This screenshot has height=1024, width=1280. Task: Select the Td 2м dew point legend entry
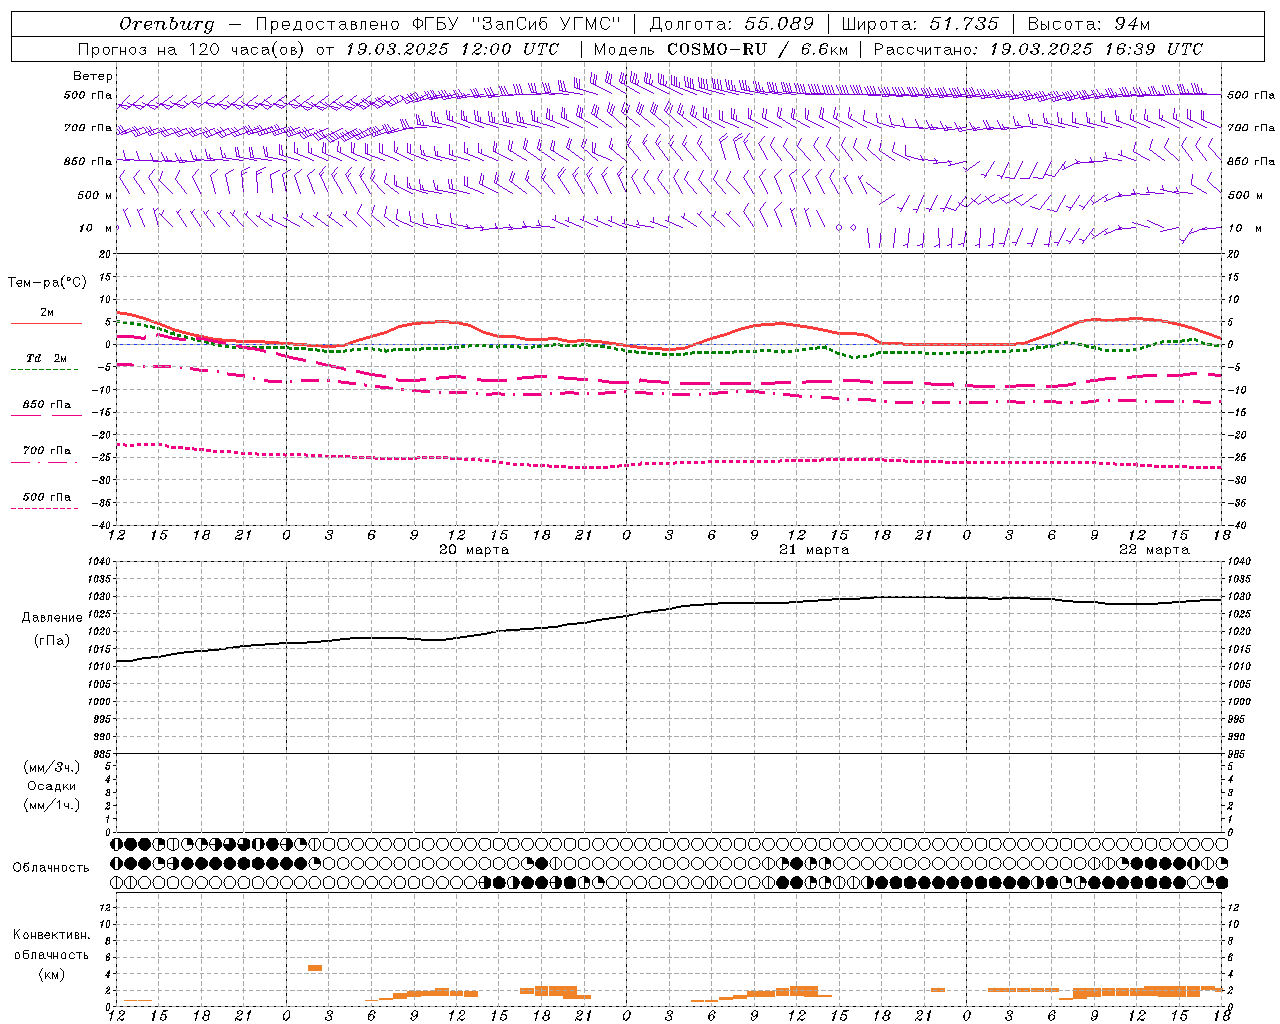tap(46, 358)
